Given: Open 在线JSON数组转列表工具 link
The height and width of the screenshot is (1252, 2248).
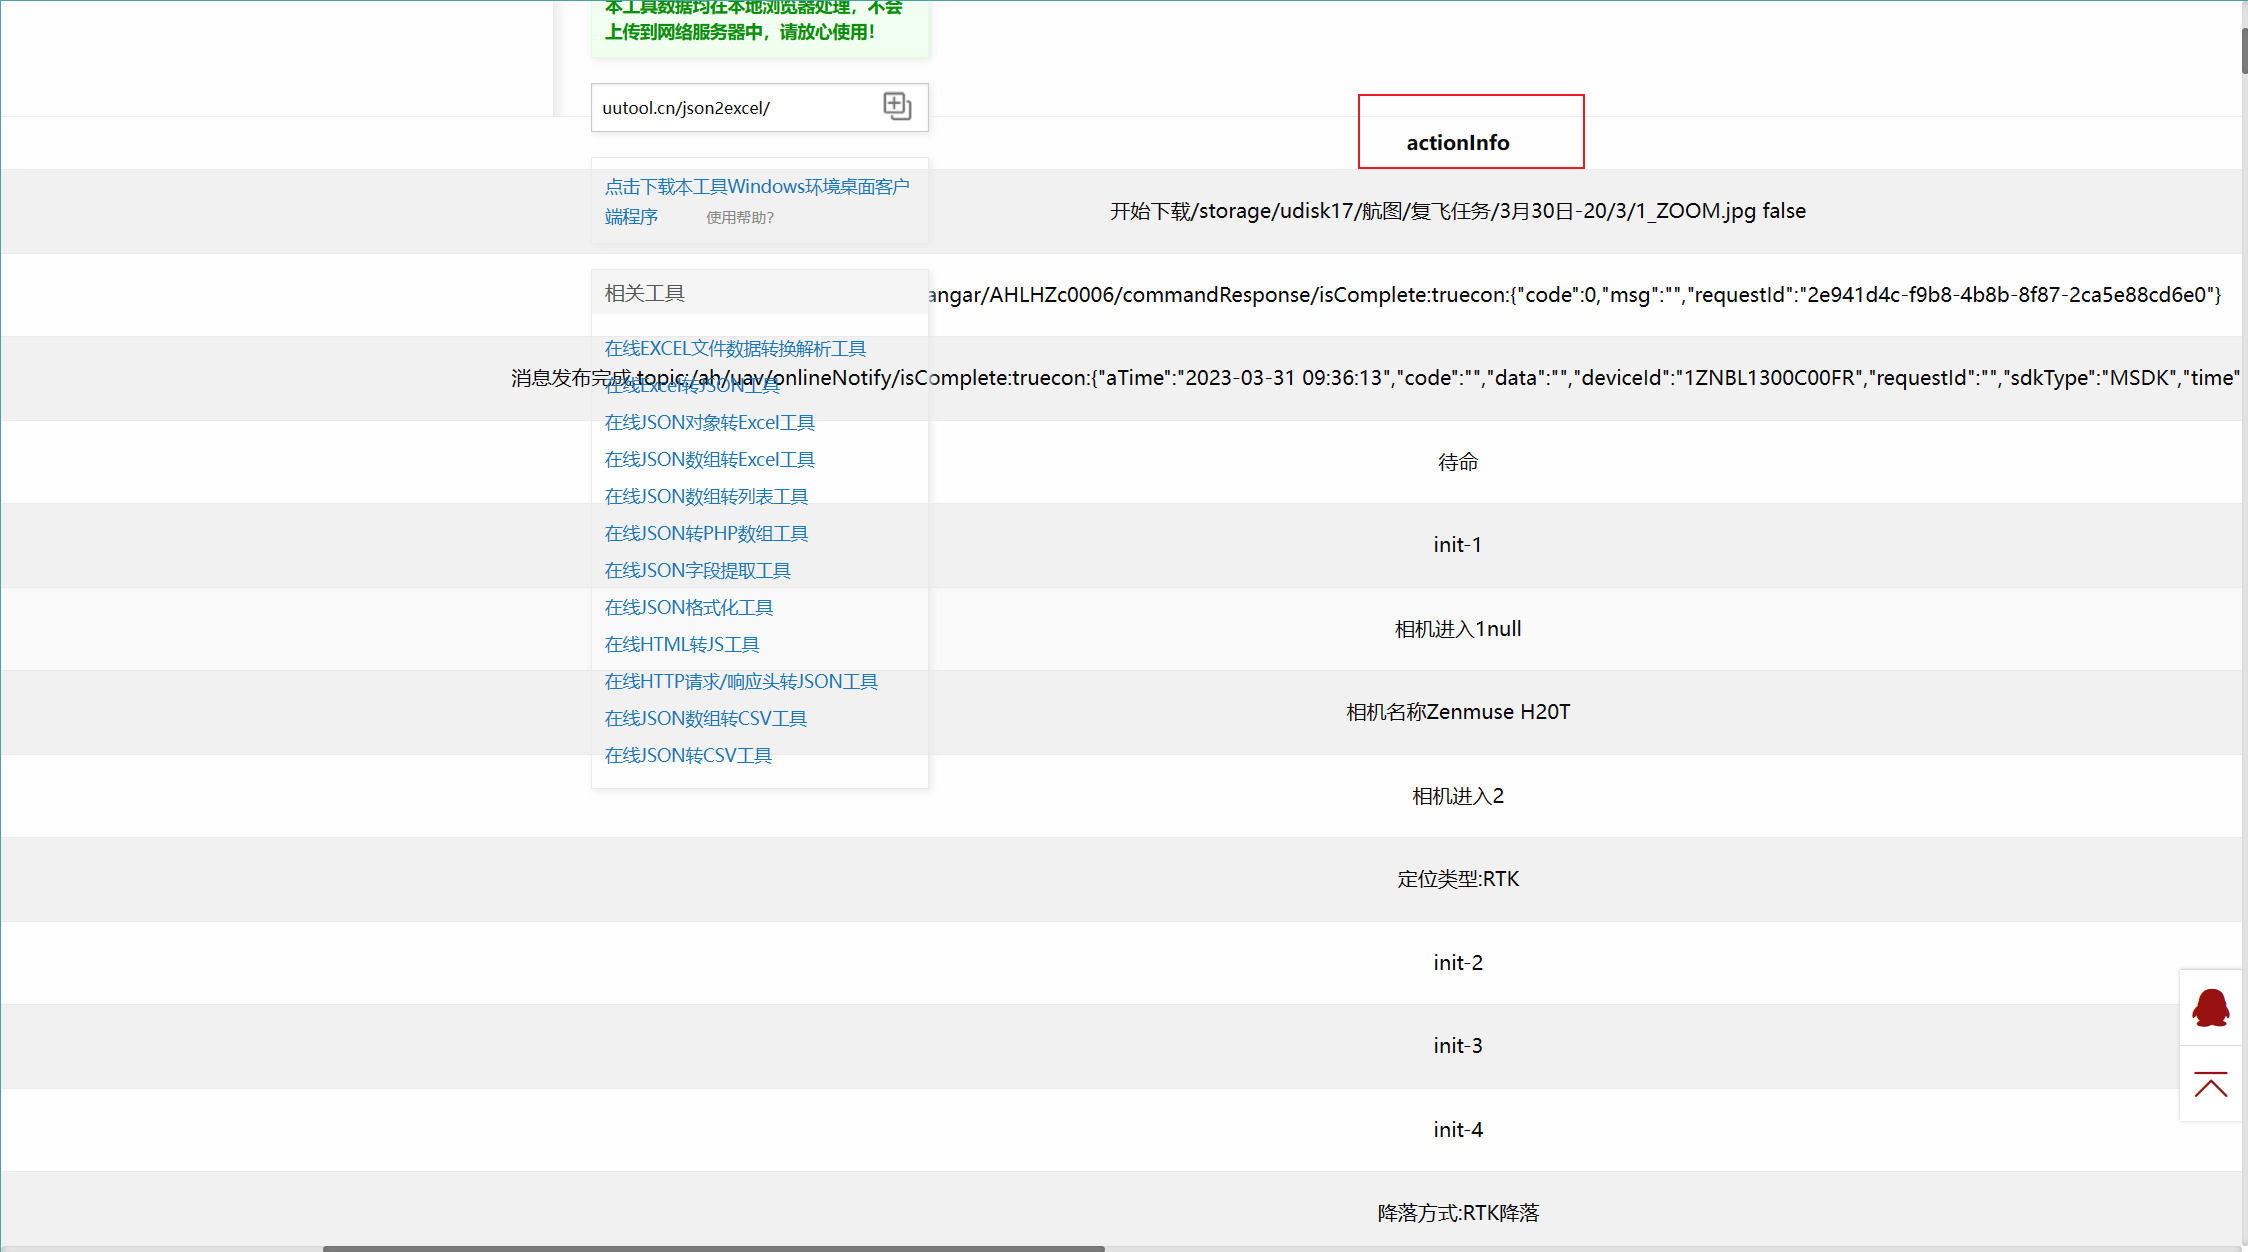Looking at the screenshot, I should (706, 496).
